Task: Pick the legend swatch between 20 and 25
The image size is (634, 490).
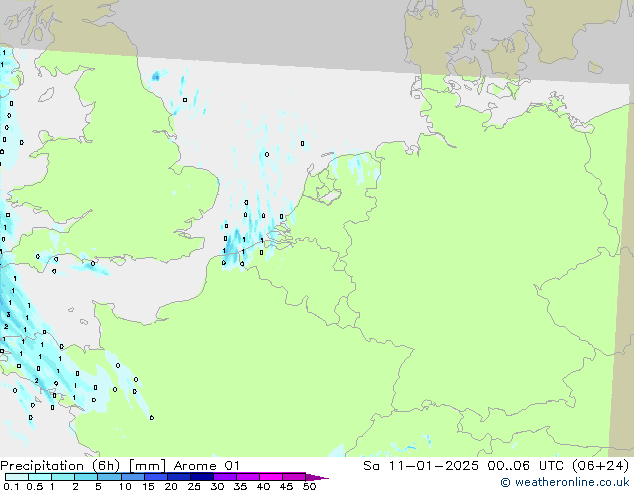Action: pos(182,477)
